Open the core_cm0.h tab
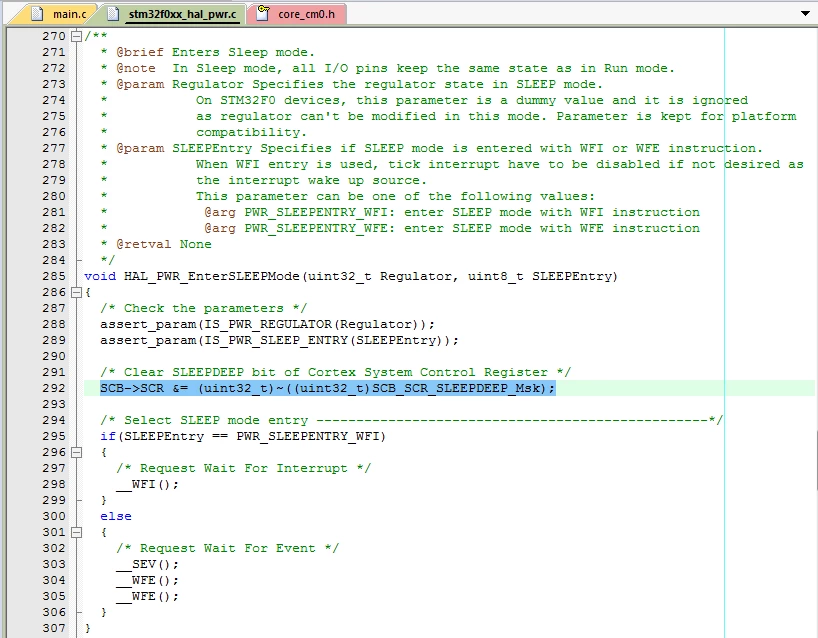Image resolution: width=818 pixels, height=638 pixels. click(x=299, y=14)
